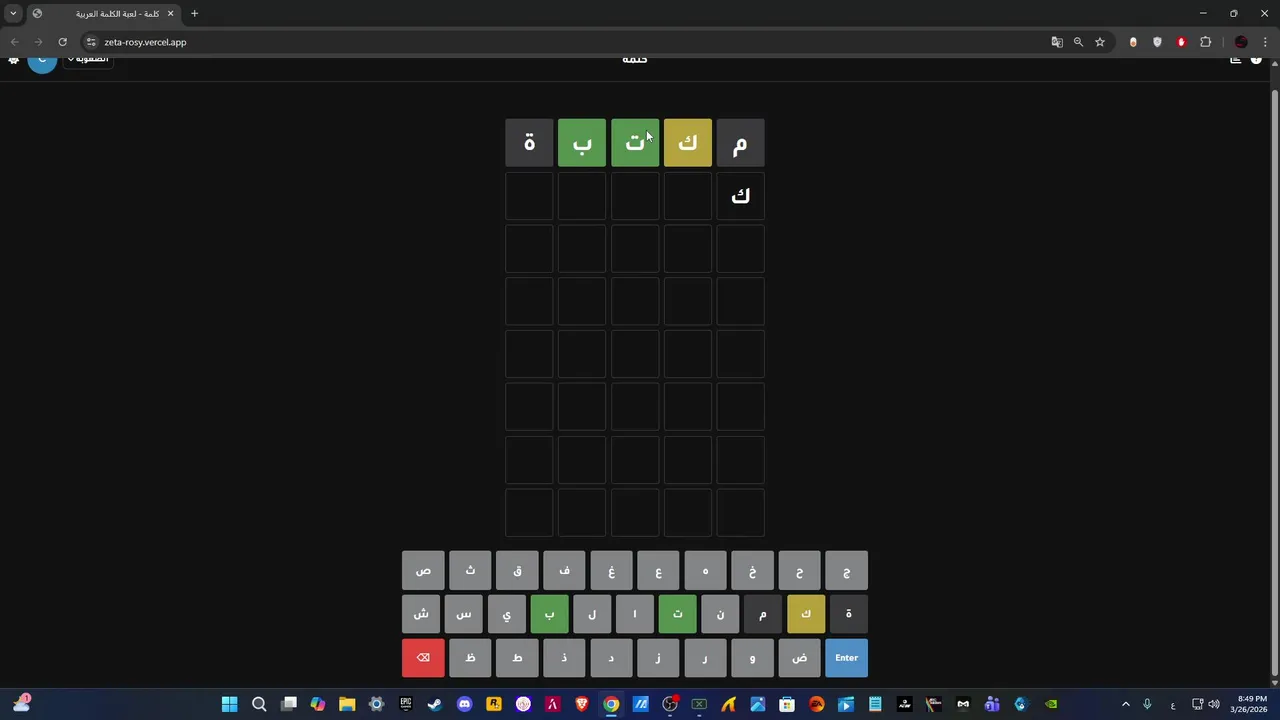Tap the ر key on keyboard
1280x720 pixels.
[x=705, y=658]
